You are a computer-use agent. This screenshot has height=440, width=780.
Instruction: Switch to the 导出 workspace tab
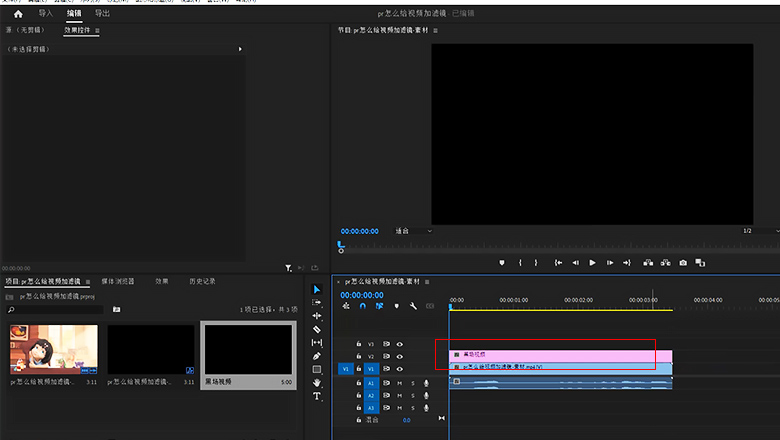click(103, 14)
